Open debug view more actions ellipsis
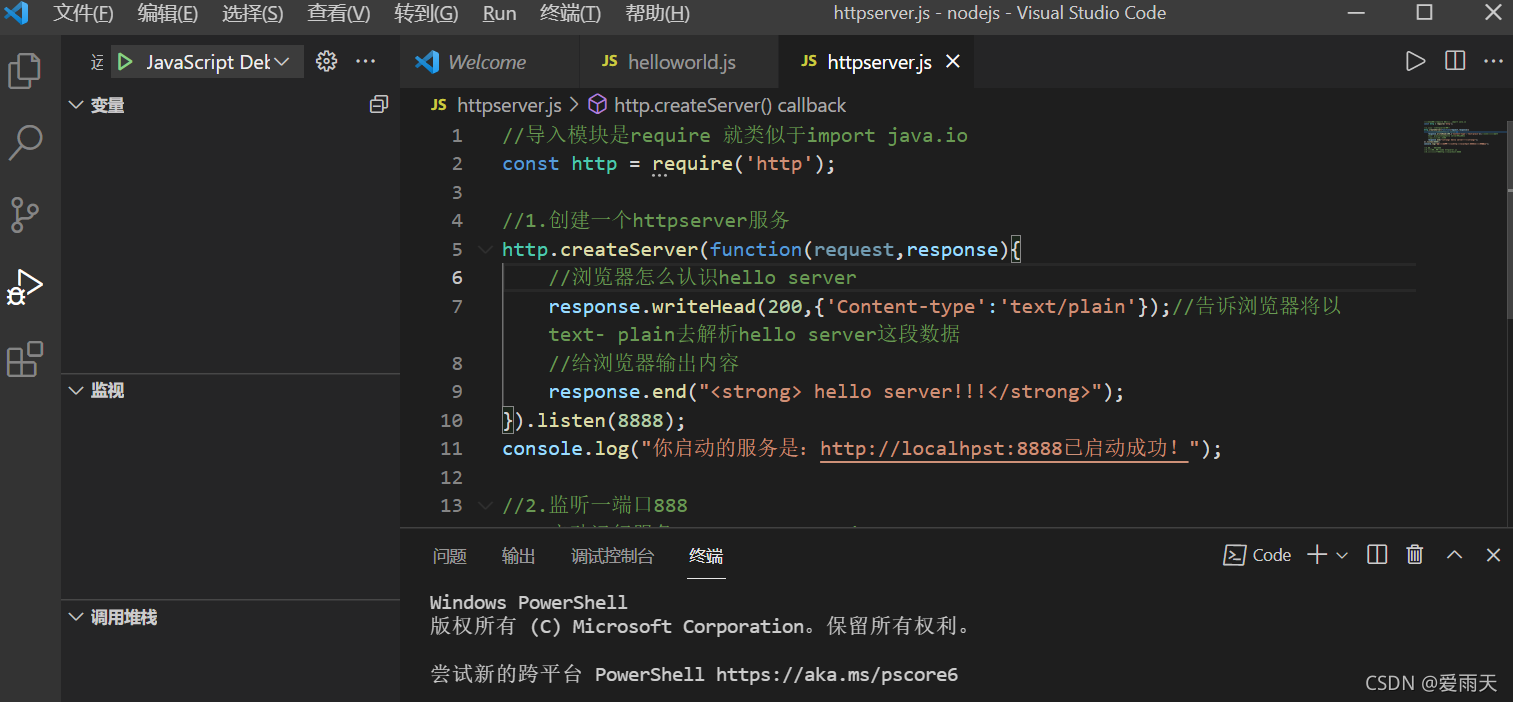Image resolution: width=1513 pixels, height=702 pixels. click(x=366, y=62)
